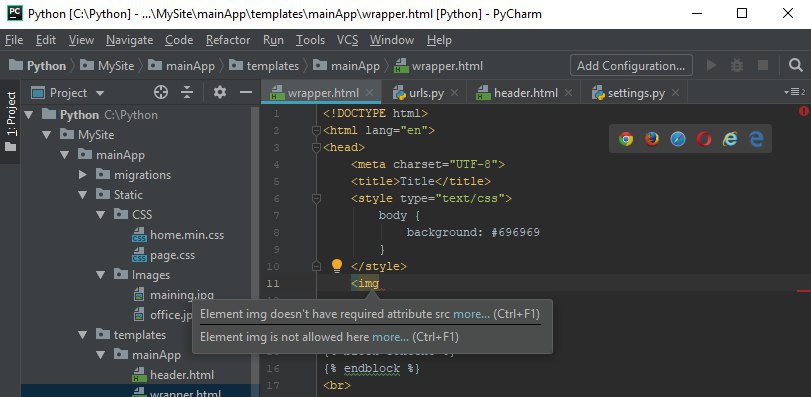Click the yellow intention lightbulb icon
Viewport: 811px width, 397px height.
337,266
